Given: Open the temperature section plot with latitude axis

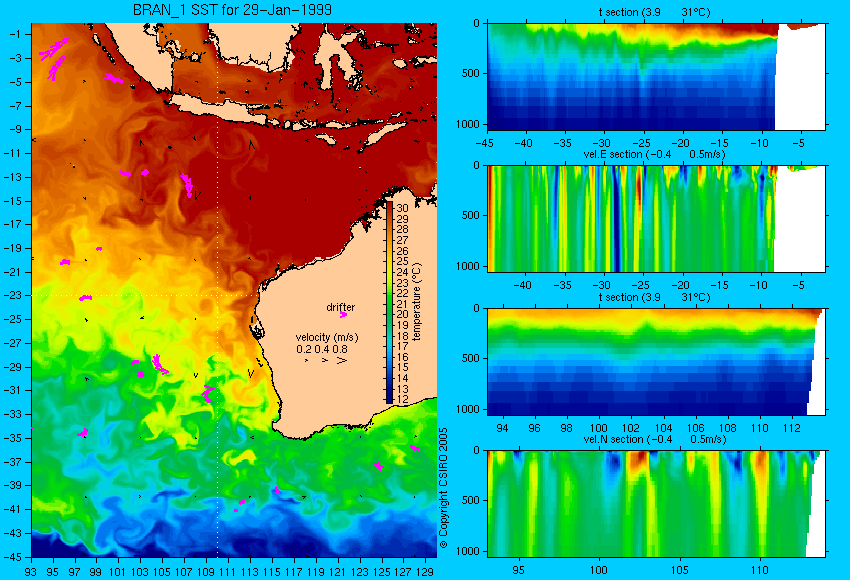Looking at the screenshot, I should pos(656,76).
